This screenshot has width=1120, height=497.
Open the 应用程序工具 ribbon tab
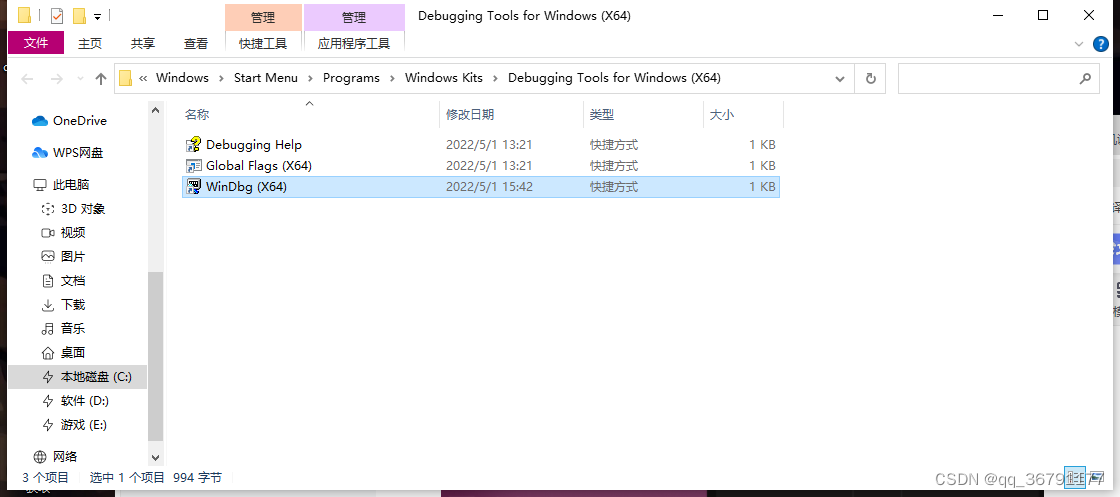click(x=354, y=44)
